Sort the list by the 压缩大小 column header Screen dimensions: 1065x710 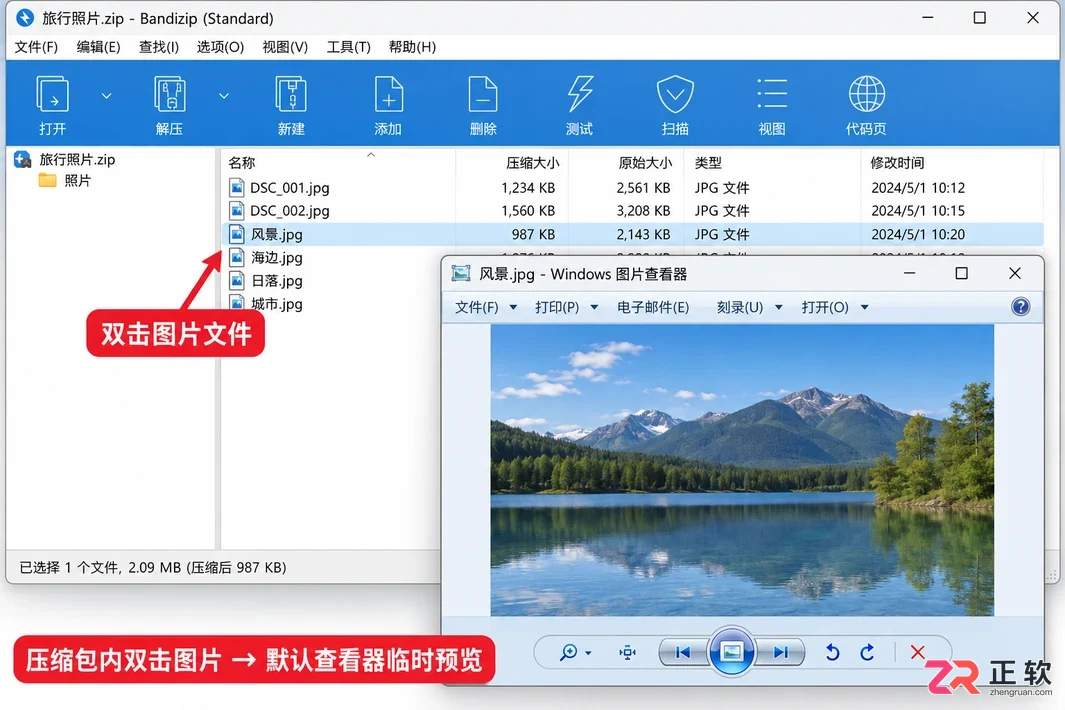pyautogui.click(x=532, y=162)
